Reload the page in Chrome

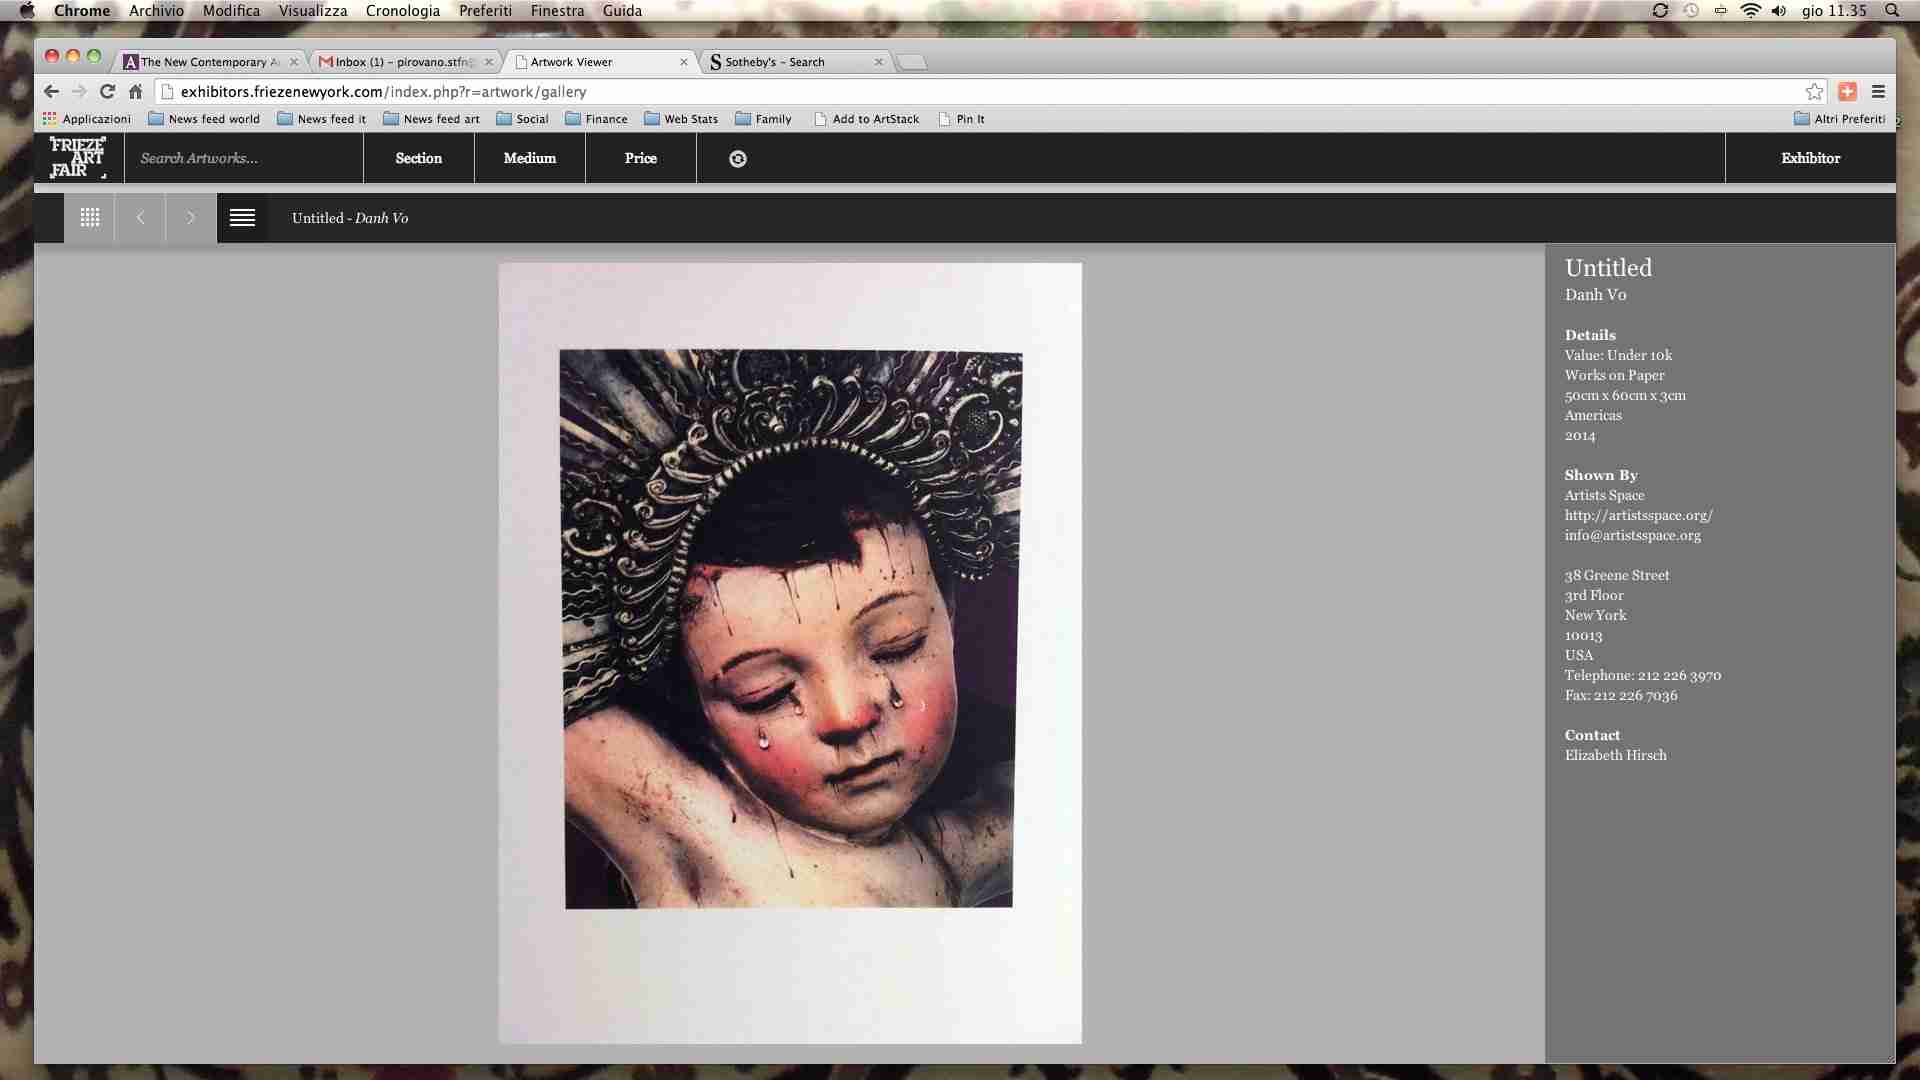point(107,92)
